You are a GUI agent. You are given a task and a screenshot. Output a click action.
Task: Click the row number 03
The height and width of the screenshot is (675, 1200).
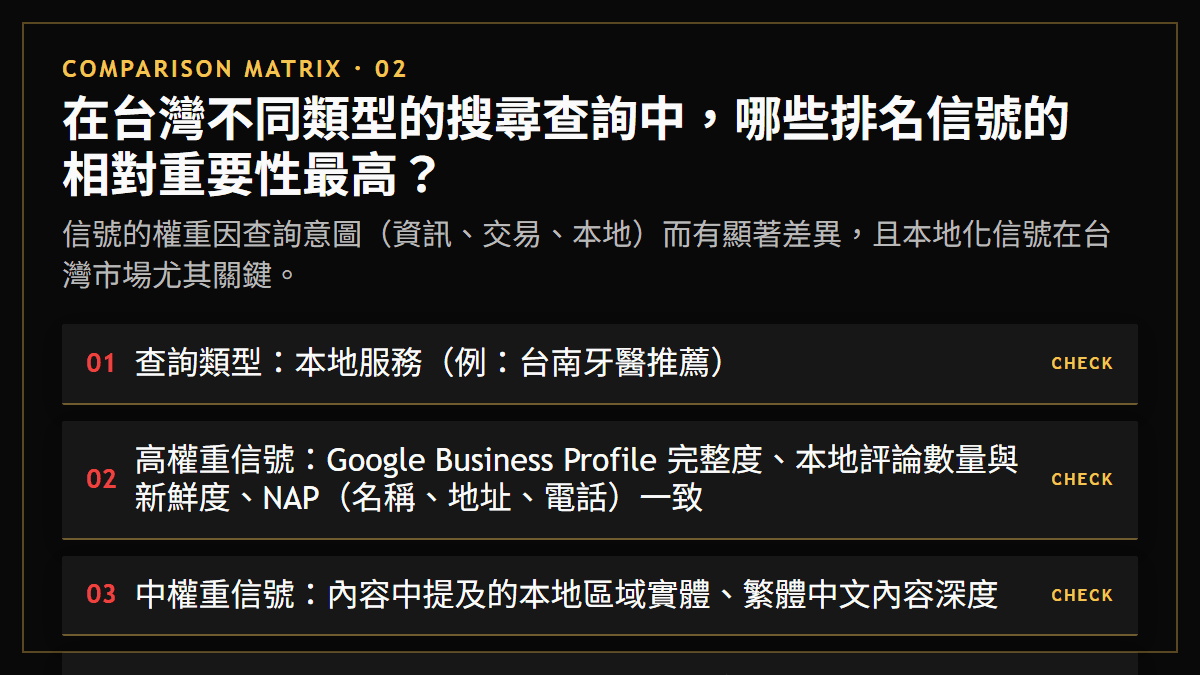101,595
